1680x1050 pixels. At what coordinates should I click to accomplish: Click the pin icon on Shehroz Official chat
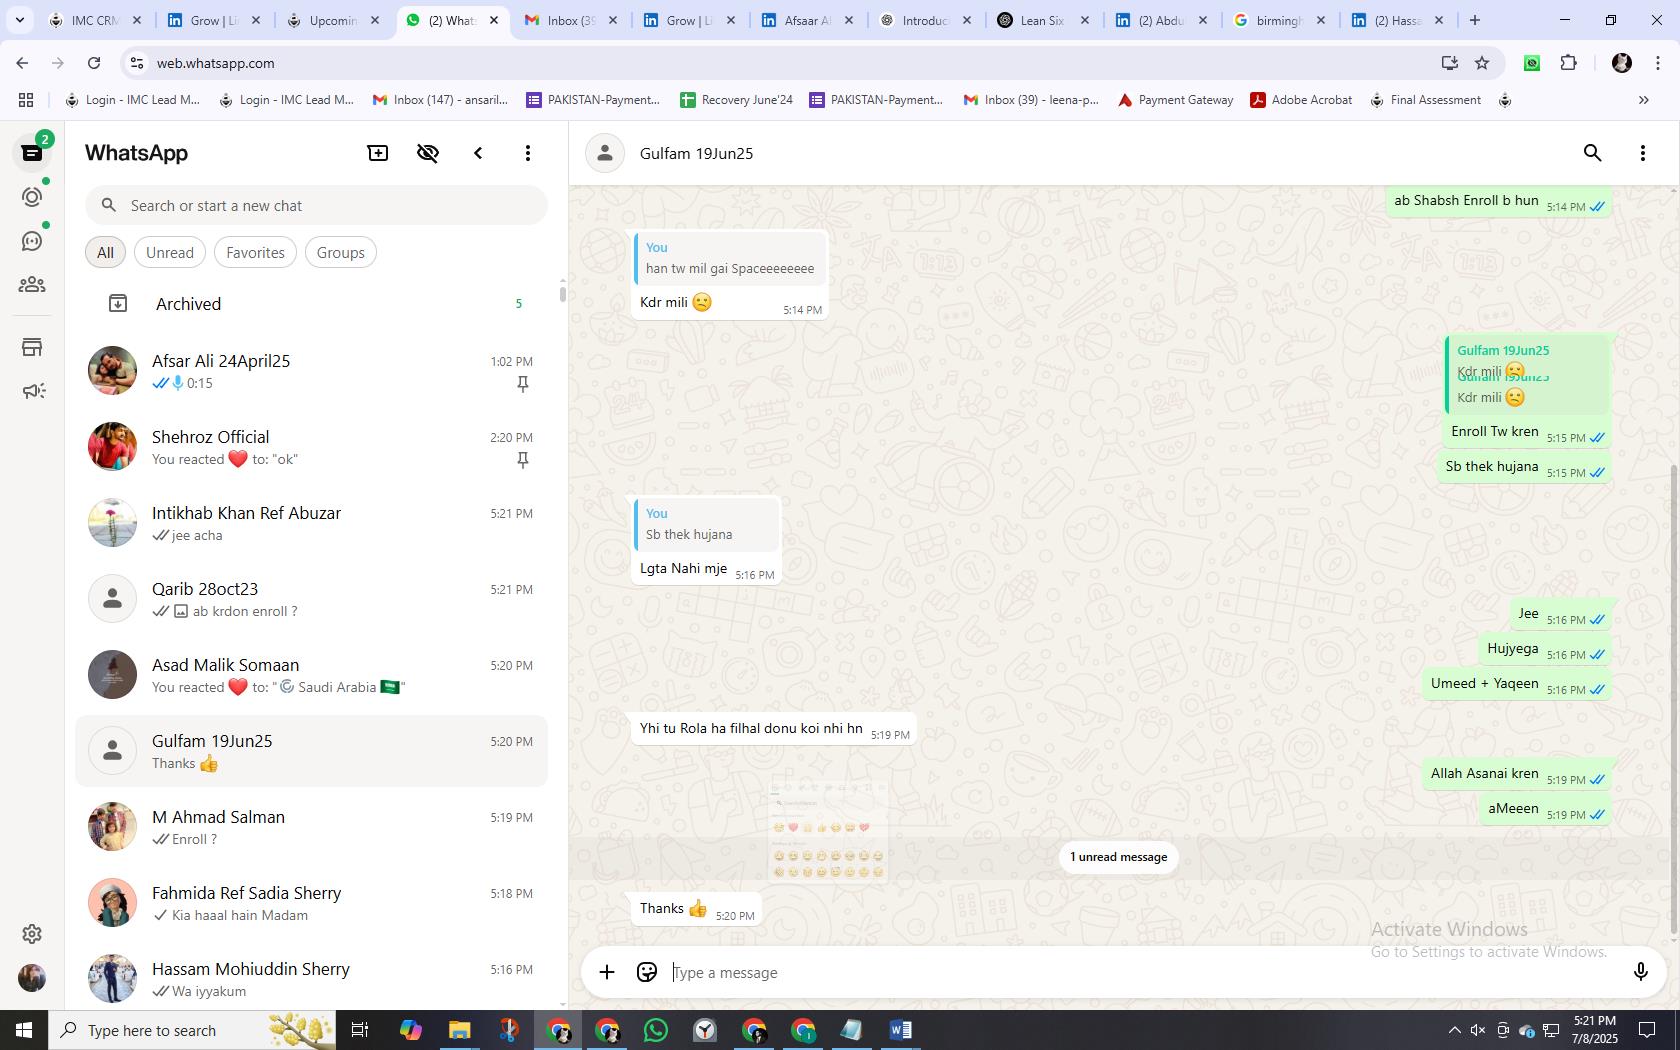(x=522, y=460)
